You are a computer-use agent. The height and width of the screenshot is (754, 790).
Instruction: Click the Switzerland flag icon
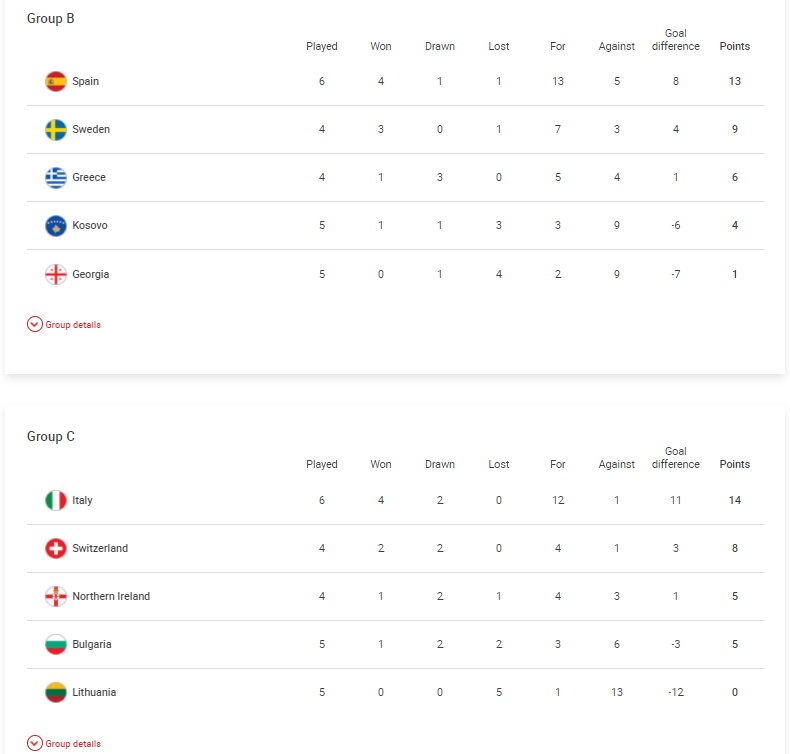click(56, 548)
